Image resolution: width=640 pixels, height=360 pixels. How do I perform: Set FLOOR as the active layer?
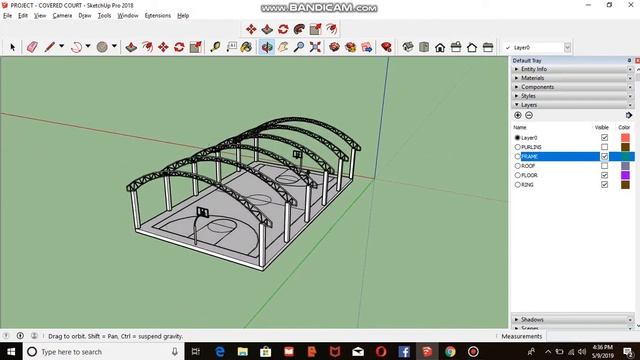(x=518, y=175)
